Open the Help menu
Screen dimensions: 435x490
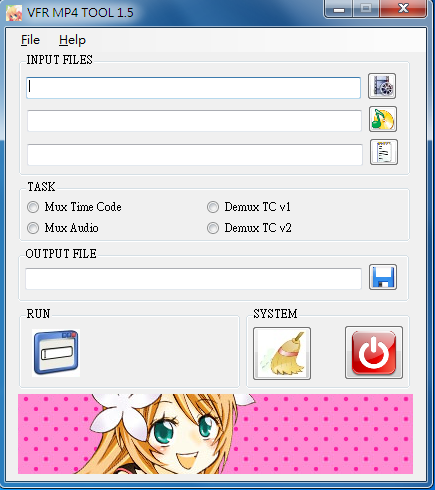tap(72, 40)
